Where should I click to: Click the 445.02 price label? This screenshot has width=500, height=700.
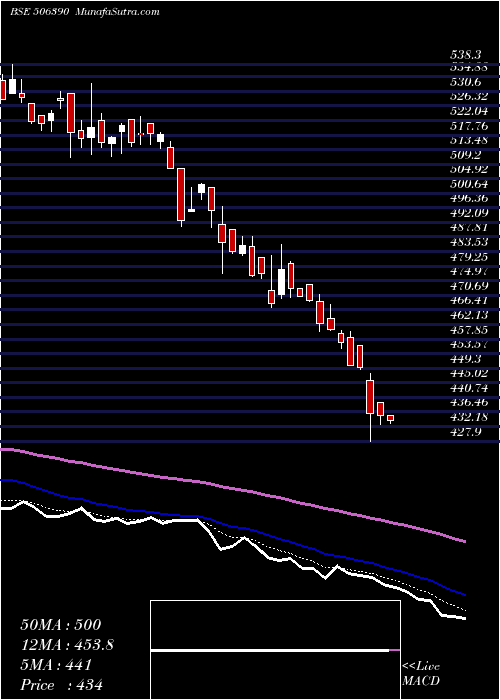(x=469, y=373)
